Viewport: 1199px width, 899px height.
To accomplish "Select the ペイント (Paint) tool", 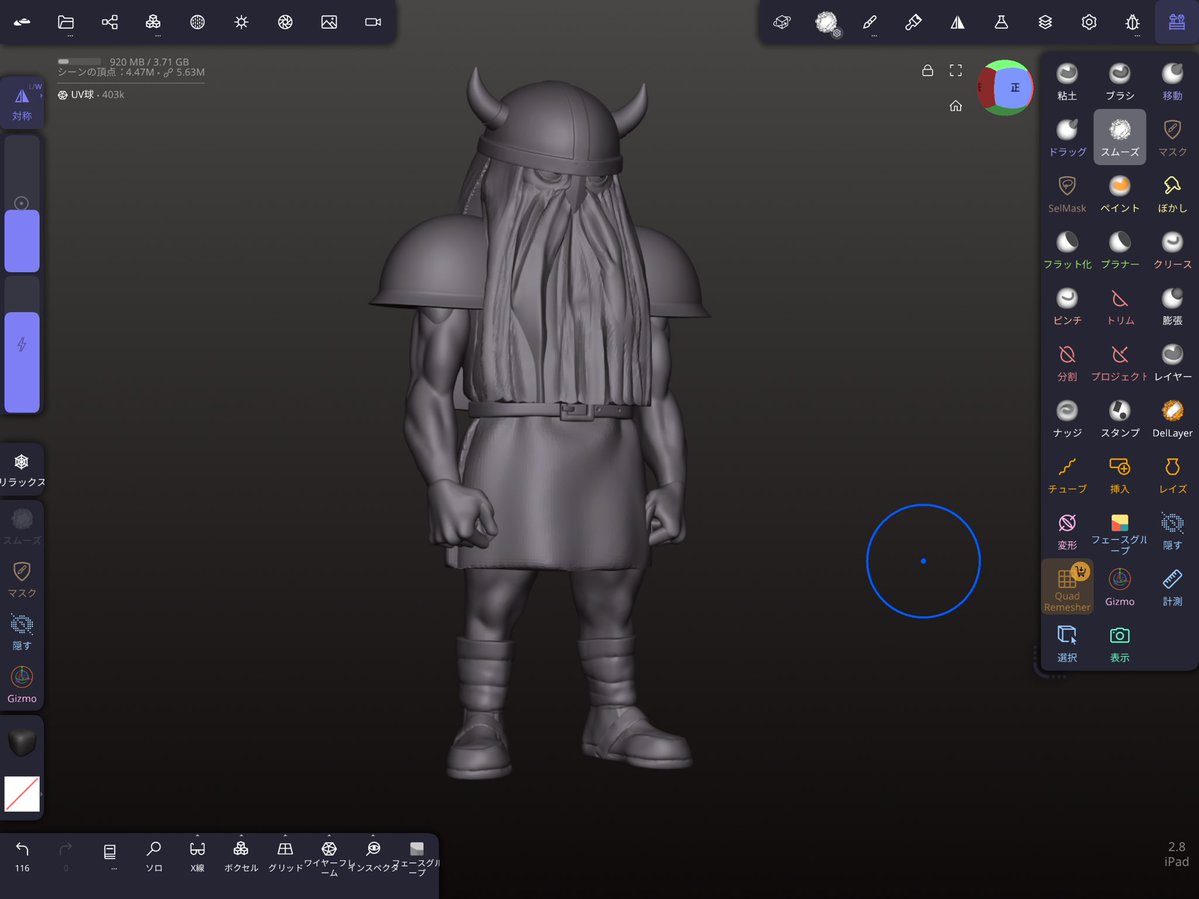I will point(1119,193).
